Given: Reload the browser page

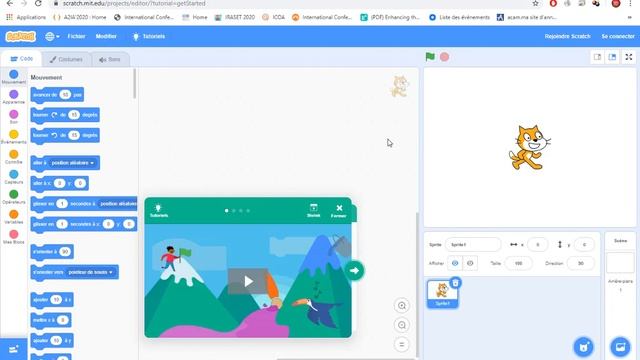Looking at the screenshot, I should tap(38, 3).
